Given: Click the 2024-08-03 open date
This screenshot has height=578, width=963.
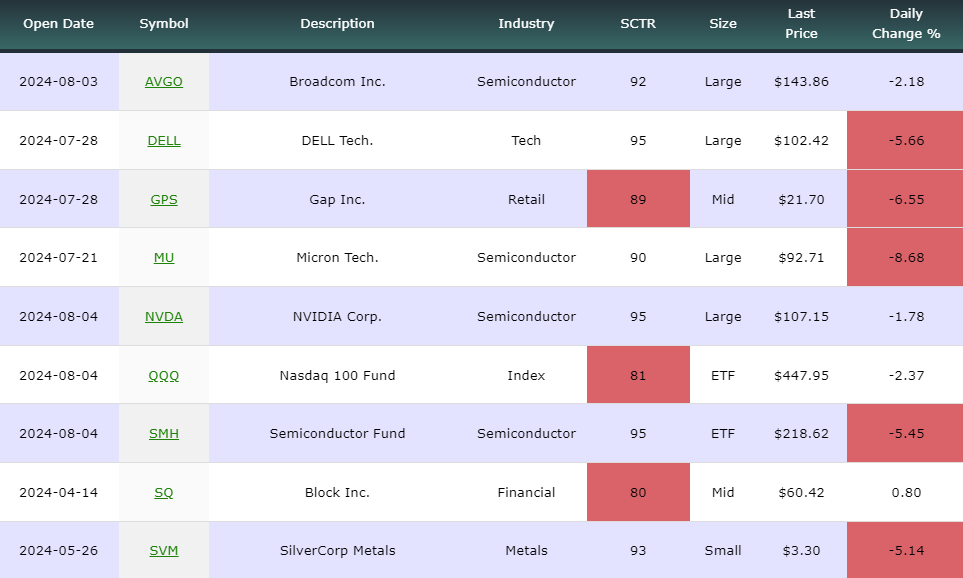Looking at the screenshot, I should click(x=58, y=82).
